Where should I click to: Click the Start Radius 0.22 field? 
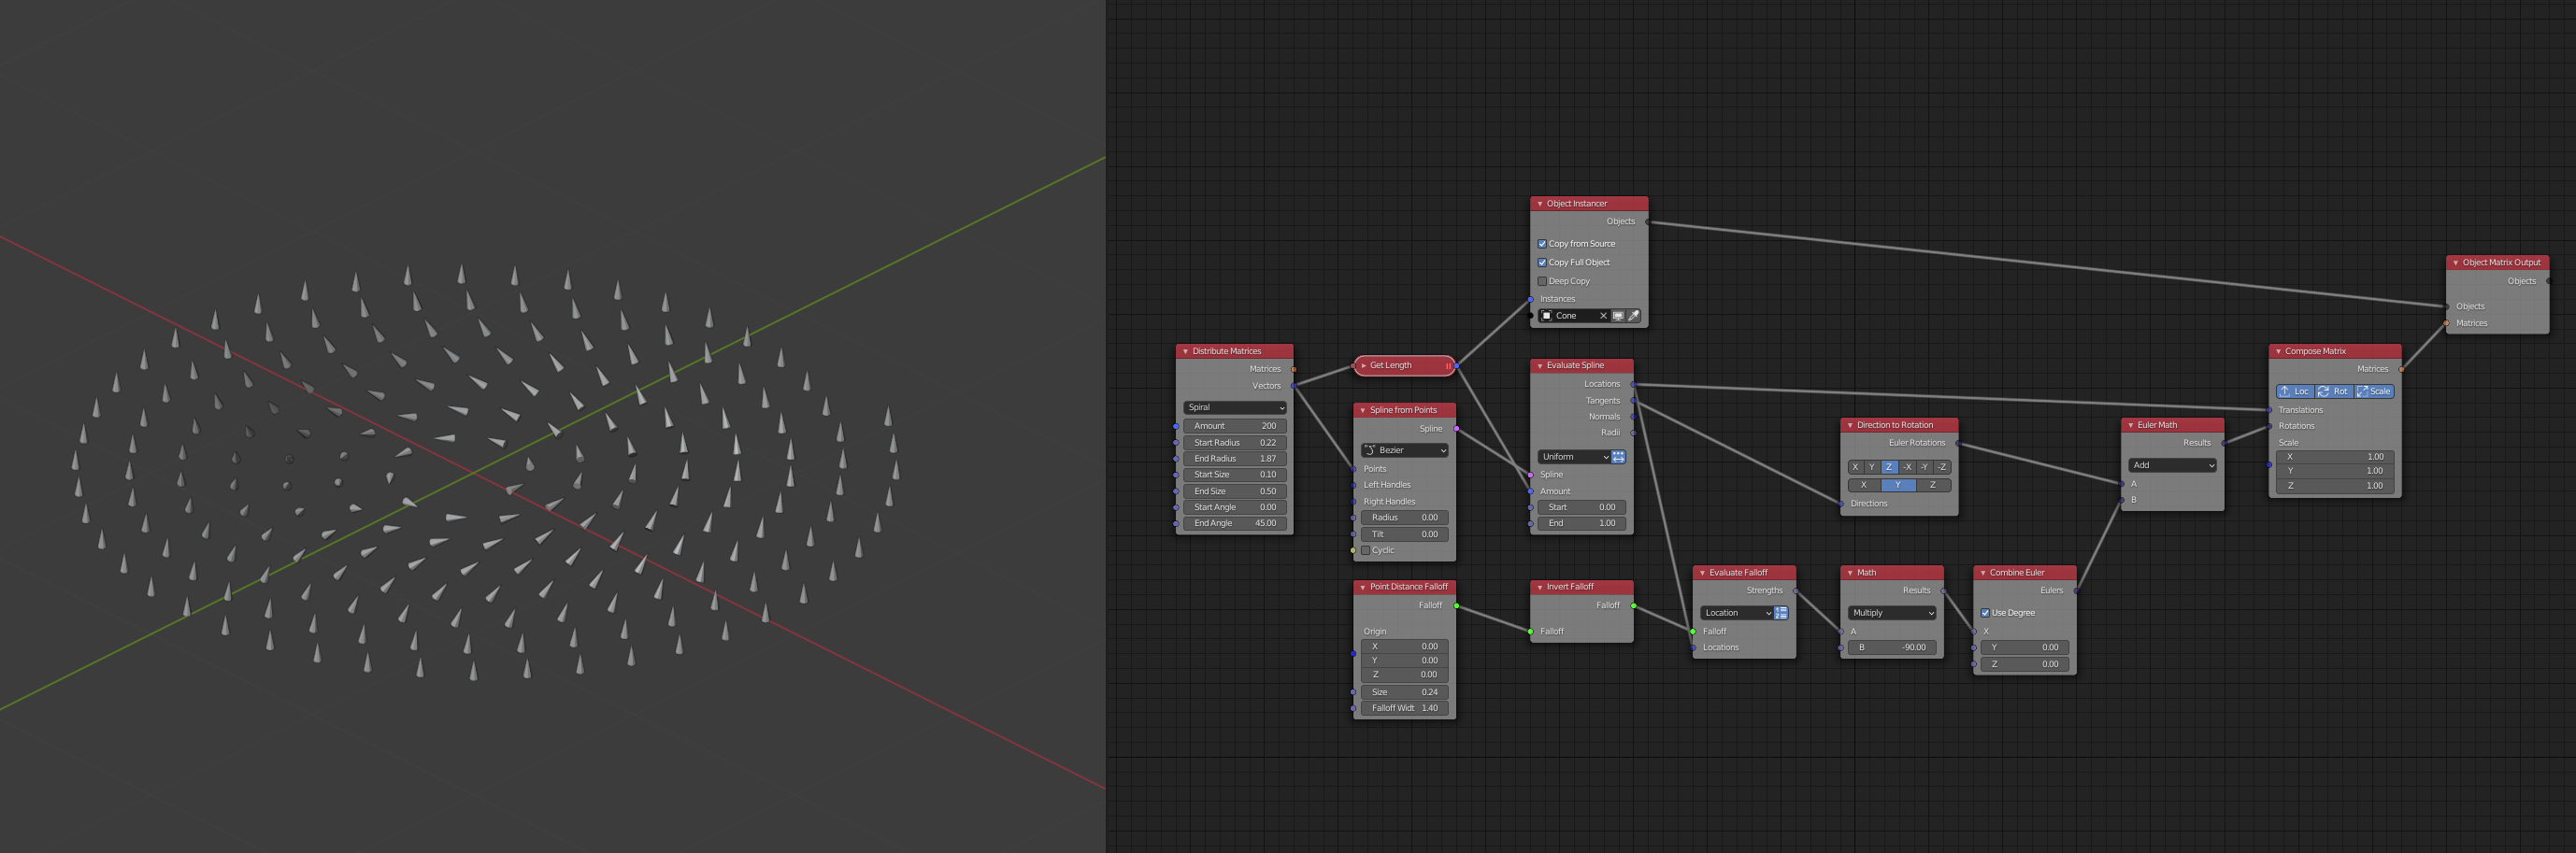1234,443
